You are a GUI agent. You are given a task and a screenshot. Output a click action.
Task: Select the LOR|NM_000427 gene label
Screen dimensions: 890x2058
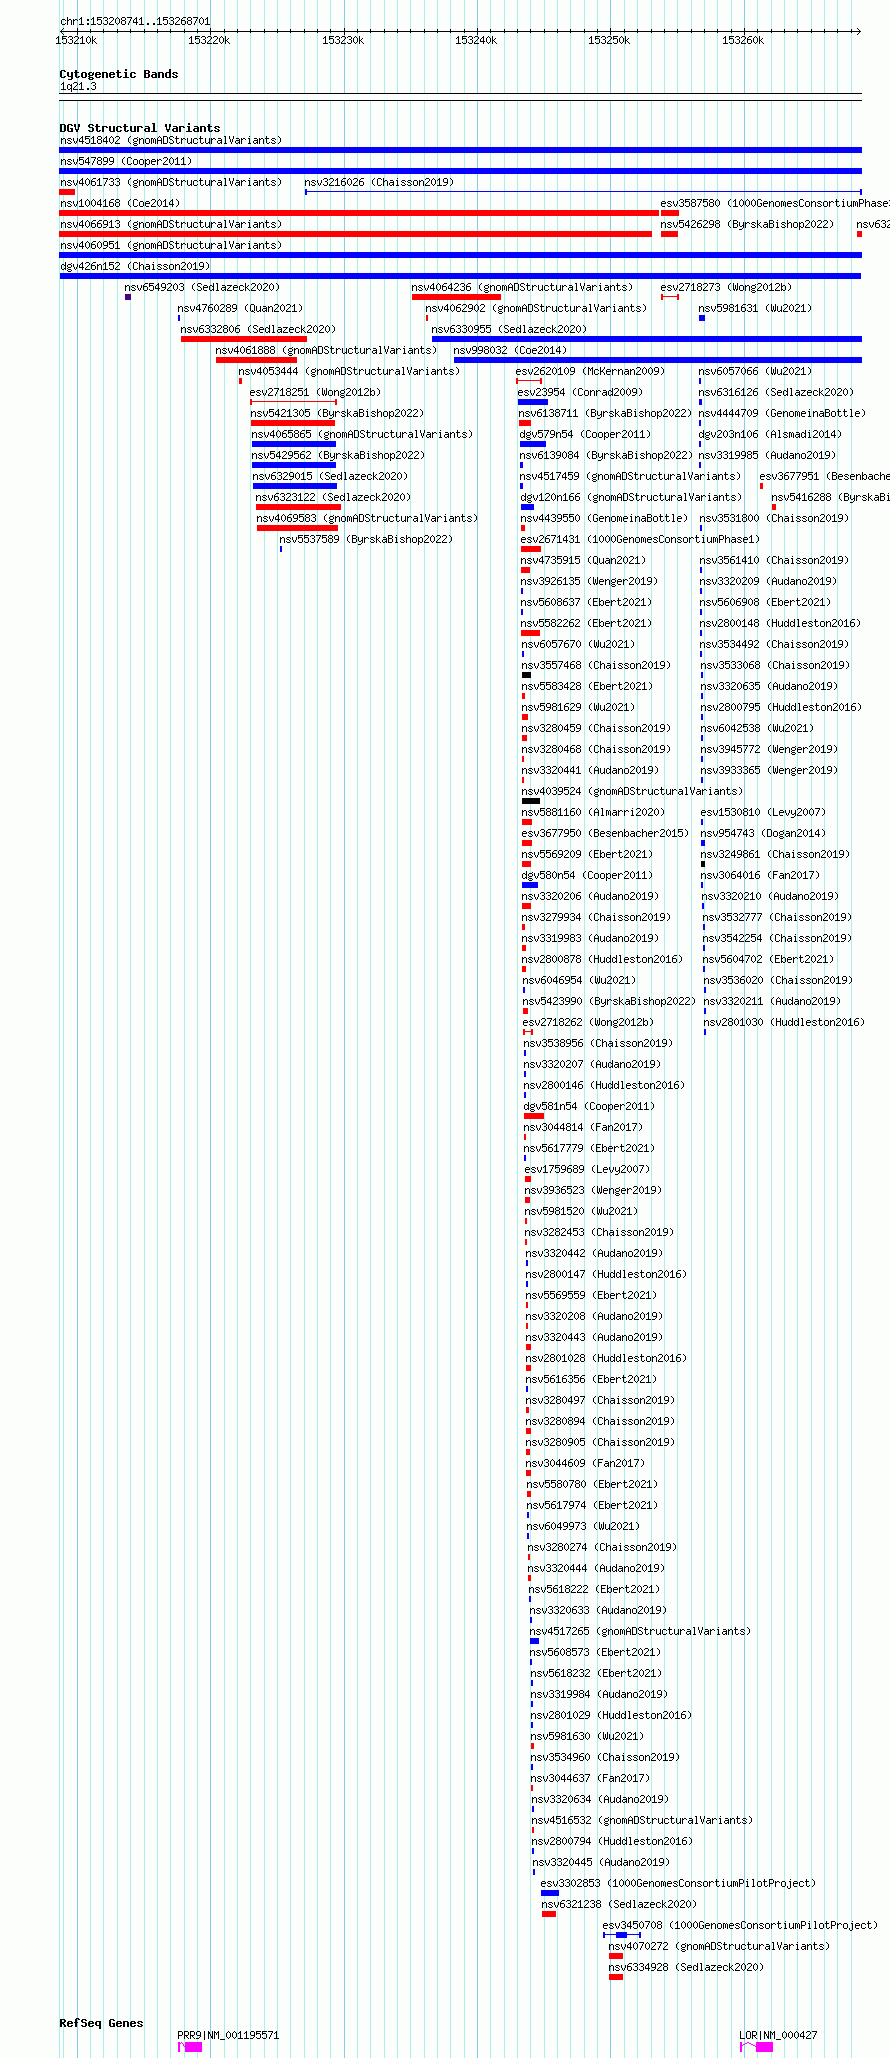point(778,2035)
